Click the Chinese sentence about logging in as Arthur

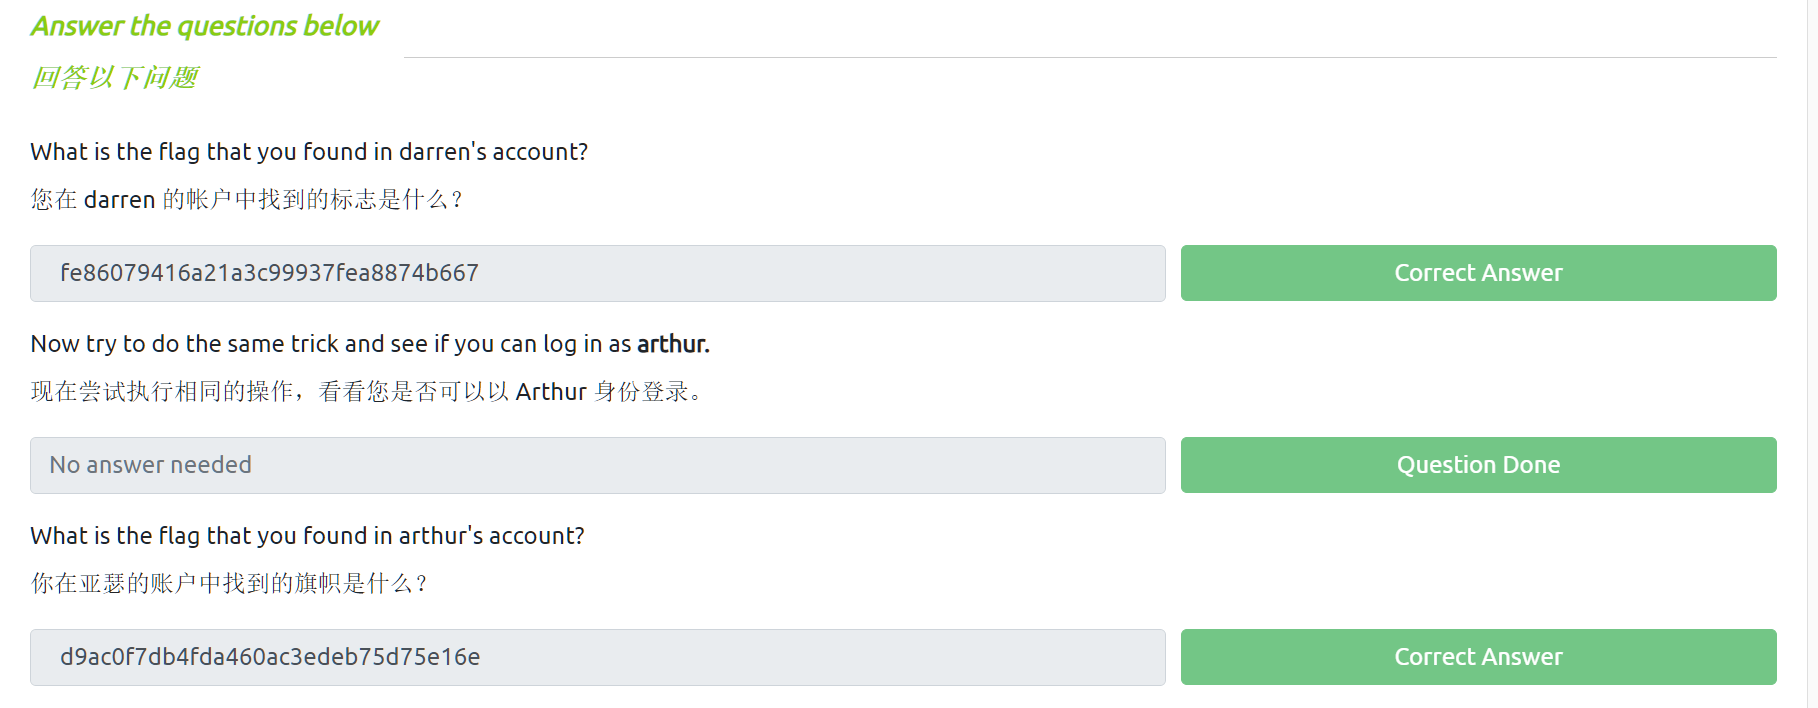366,392
